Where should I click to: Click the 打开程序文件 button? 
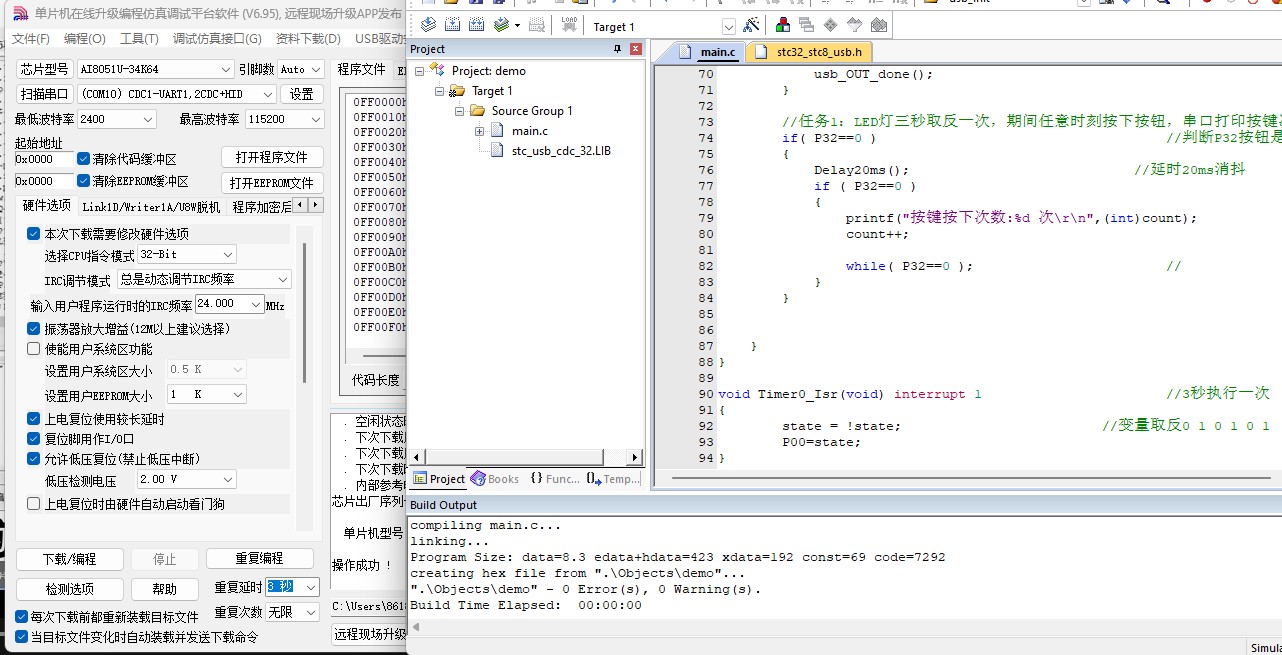click(272, 158)
